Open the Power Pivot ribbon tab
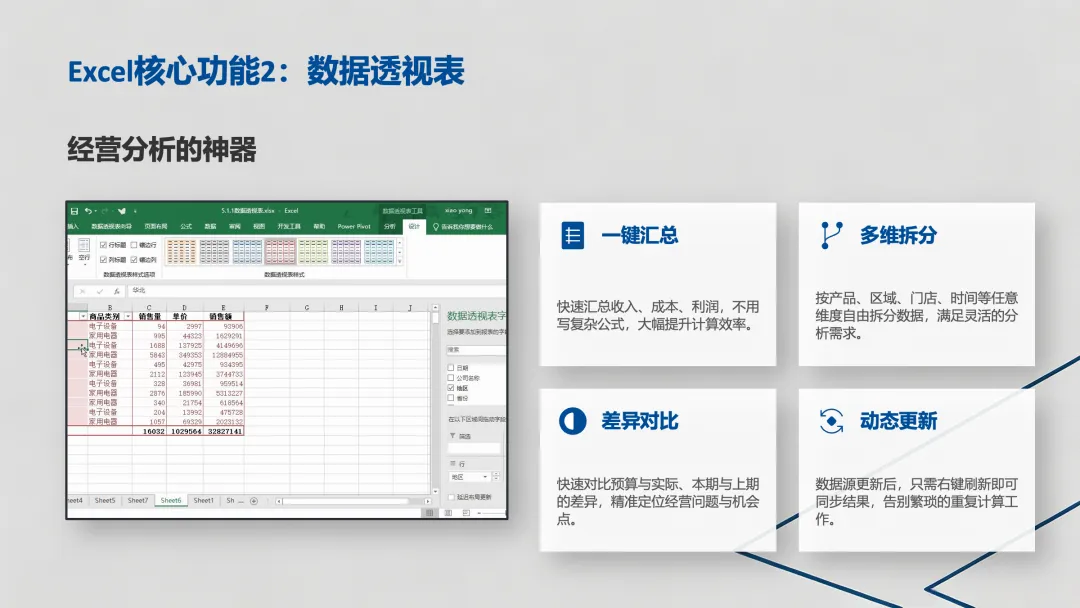The width and height of the screenshot is (1080, 608). pos(354,227)
